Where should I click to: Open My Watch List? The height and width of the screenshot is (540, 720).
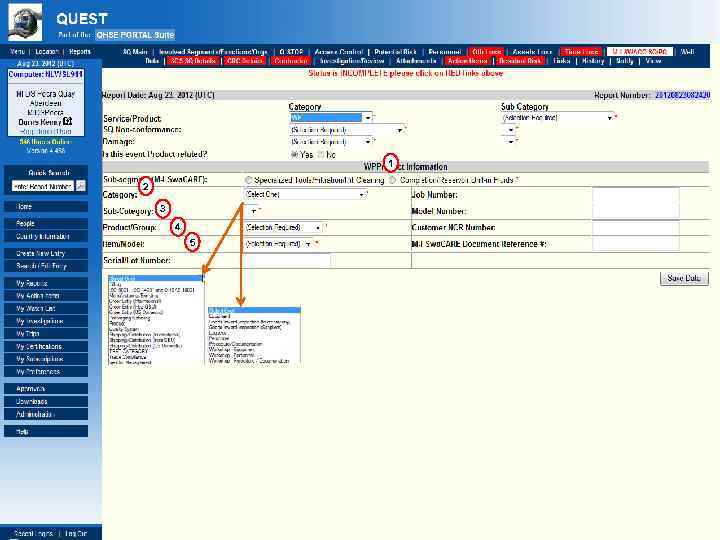[46, 309]
